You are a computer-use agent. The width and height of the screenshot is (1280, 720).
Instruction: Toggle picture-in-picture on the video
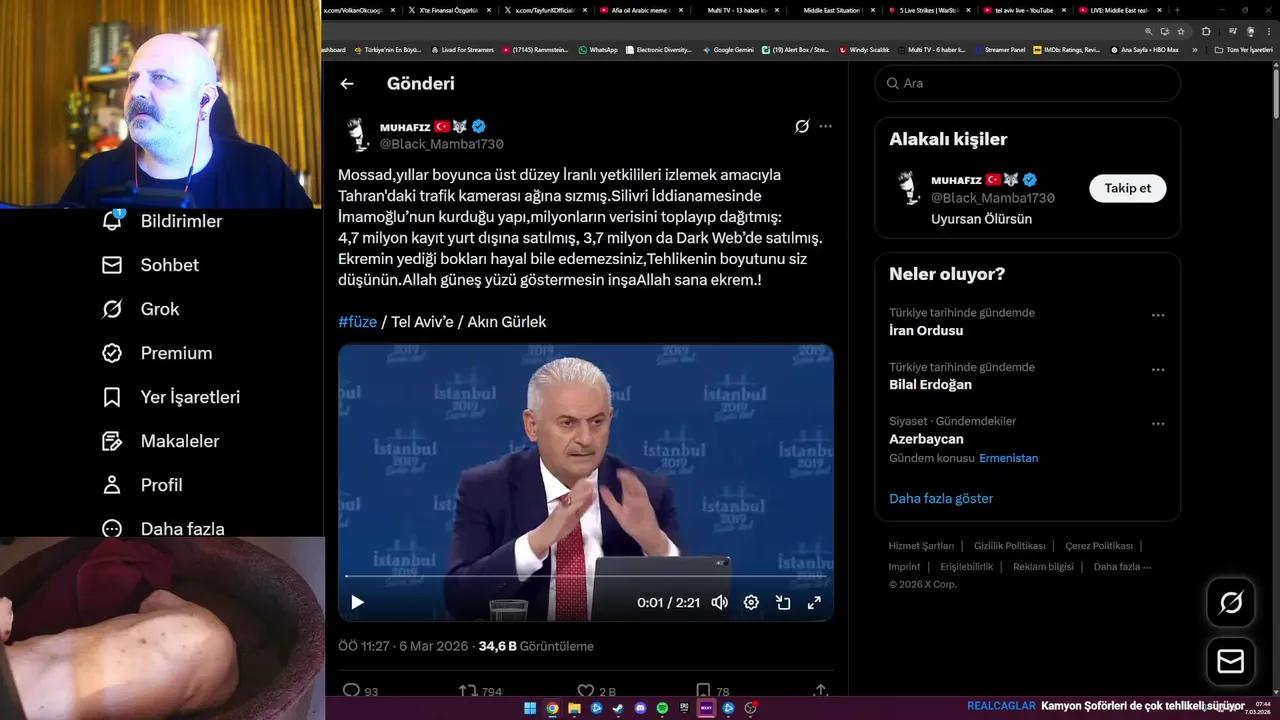(x=783, y=602)
